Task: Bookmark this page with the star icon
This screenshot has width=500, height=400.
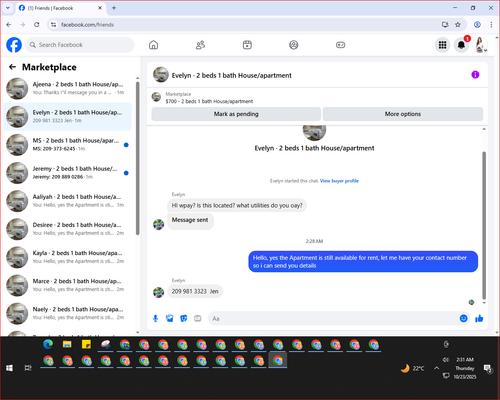Action: [458, 25]
